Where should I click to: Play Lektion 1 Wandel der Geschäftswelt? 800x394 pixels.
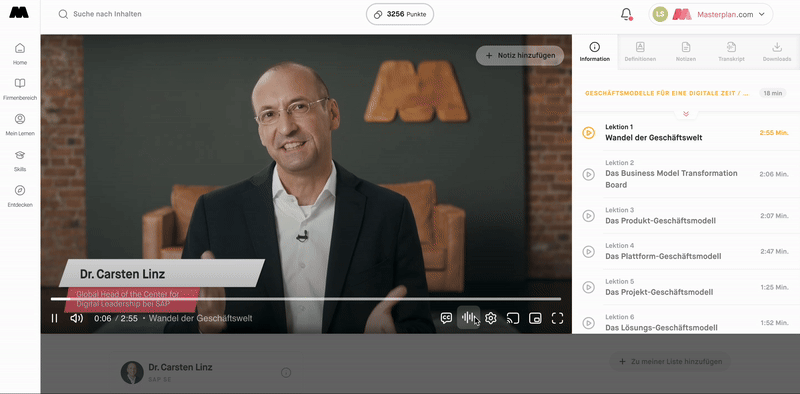click(588, 133)
